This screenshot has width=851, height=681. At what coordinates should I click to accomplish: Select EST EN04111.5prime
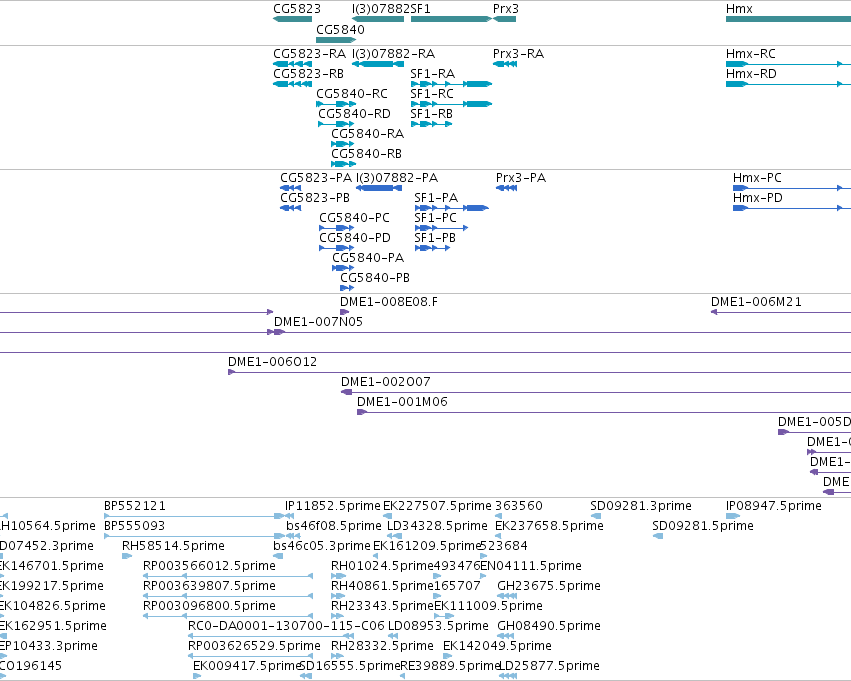(x=531, y=567)
